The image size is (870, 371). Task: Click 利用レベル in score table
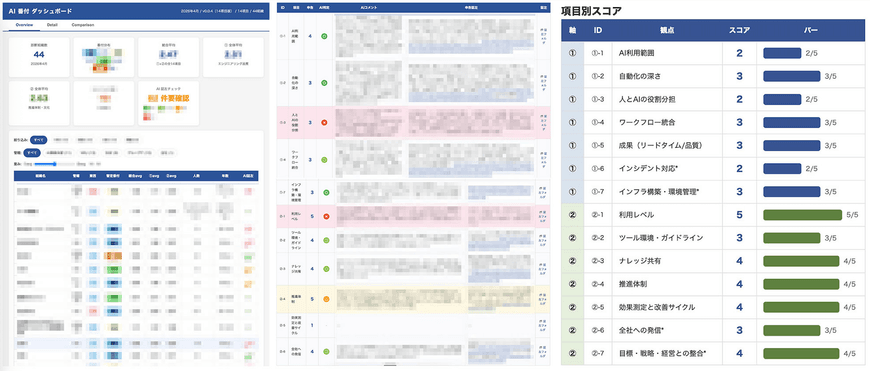click(636, 215)
